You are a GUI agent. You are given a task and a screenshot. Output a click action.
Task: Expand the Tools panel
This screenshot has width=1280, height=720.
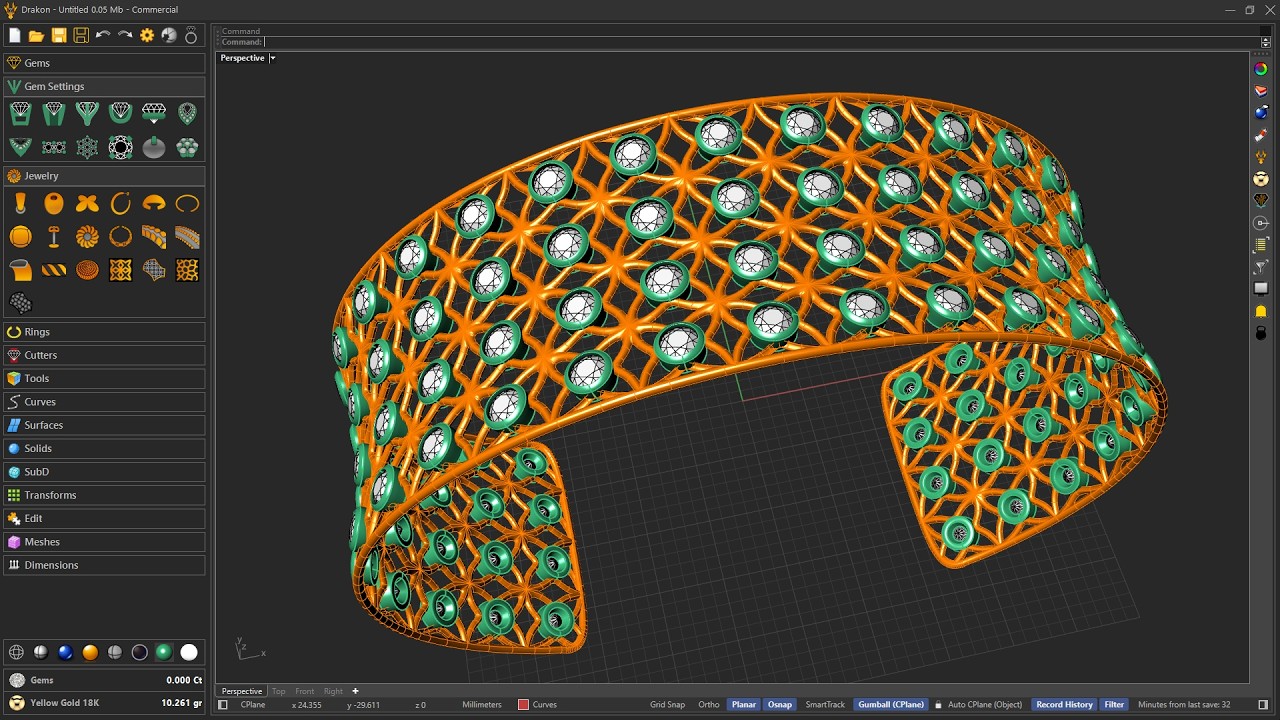click(x=104, y=378)
